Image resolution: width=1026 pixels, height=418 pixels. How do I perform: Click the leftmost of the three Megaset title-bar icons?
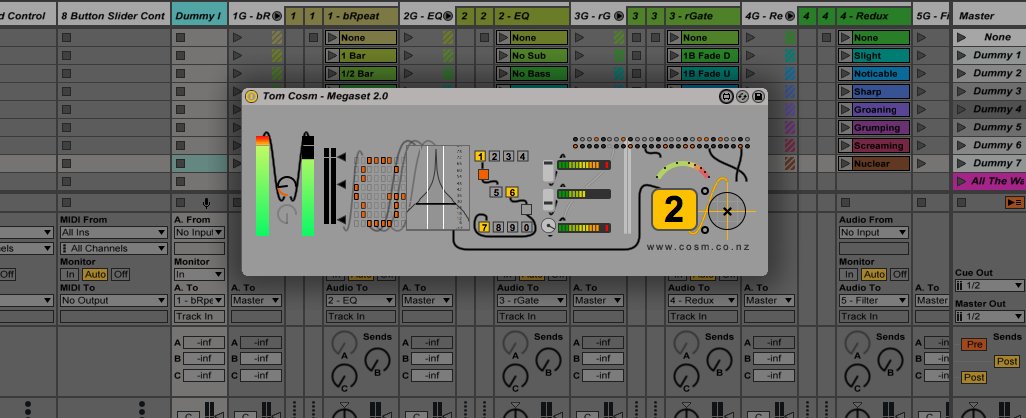coord(726,97)
